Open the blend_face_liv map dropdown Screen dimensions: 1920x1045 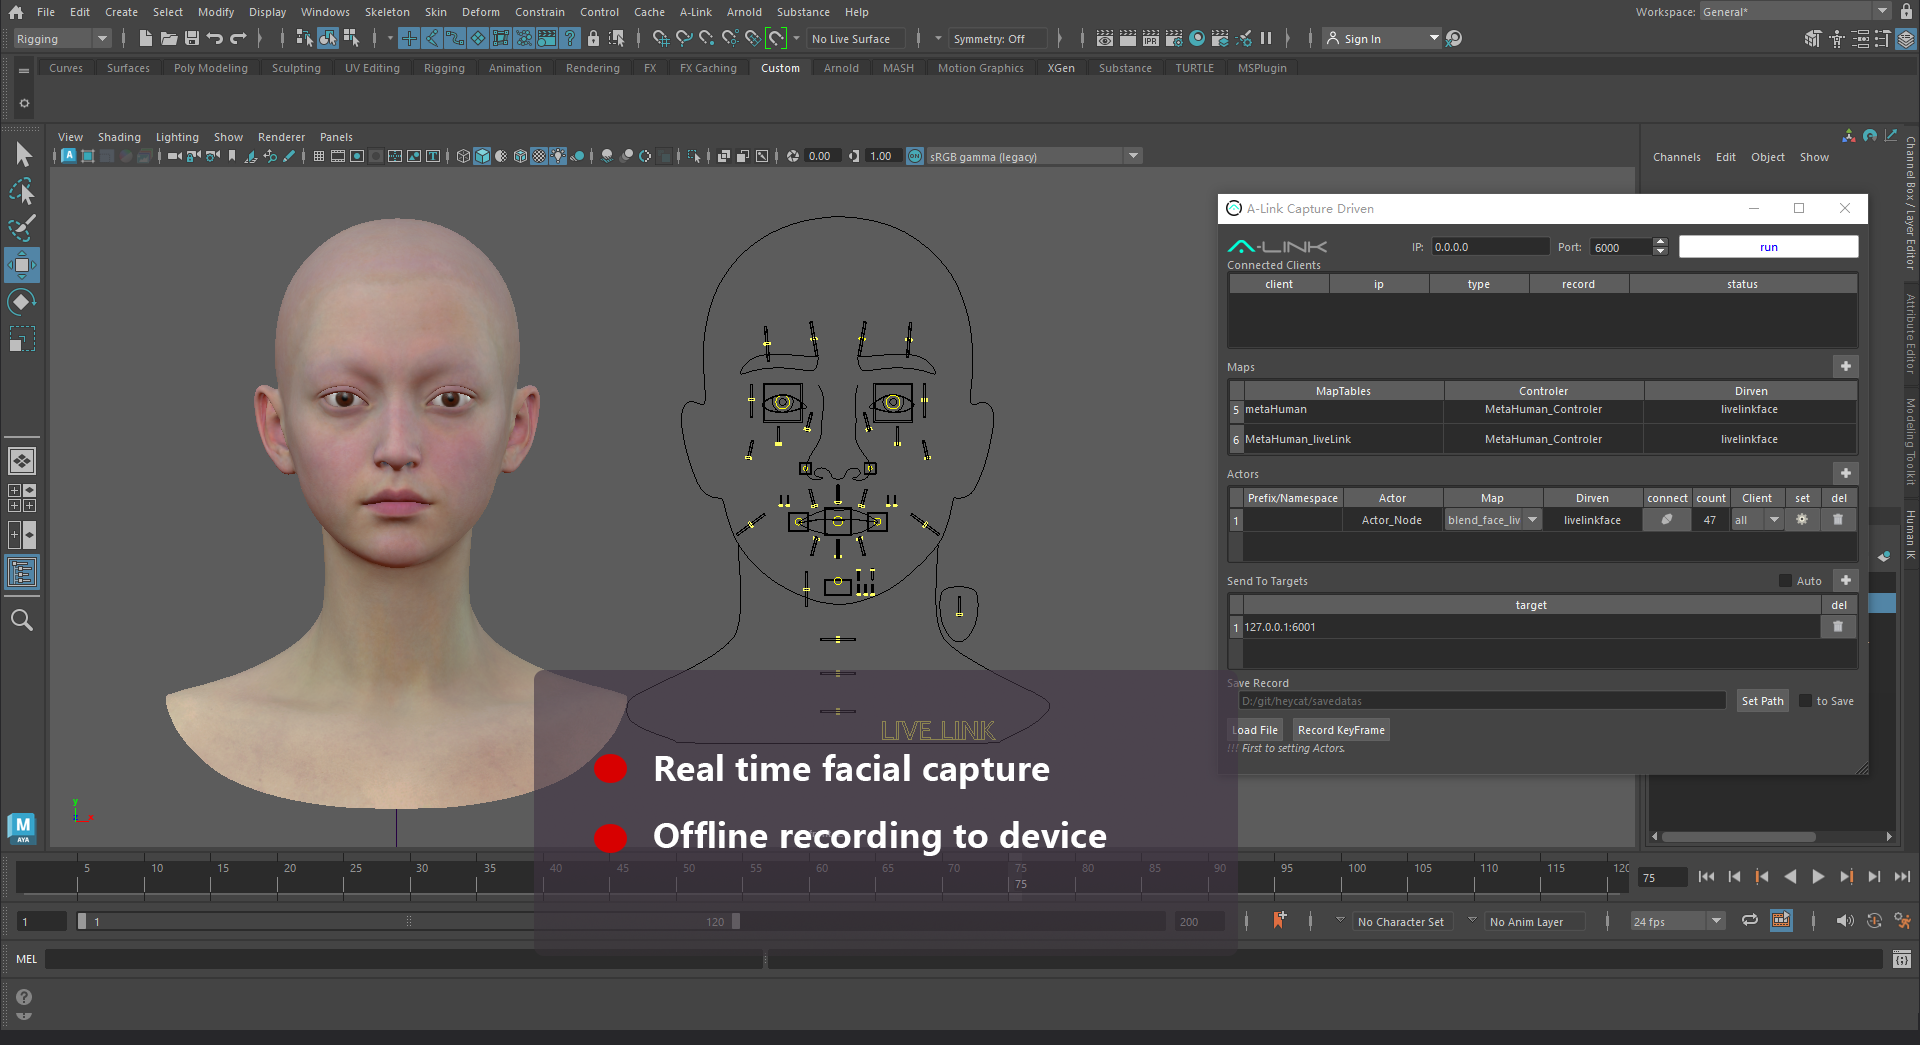1532,520
